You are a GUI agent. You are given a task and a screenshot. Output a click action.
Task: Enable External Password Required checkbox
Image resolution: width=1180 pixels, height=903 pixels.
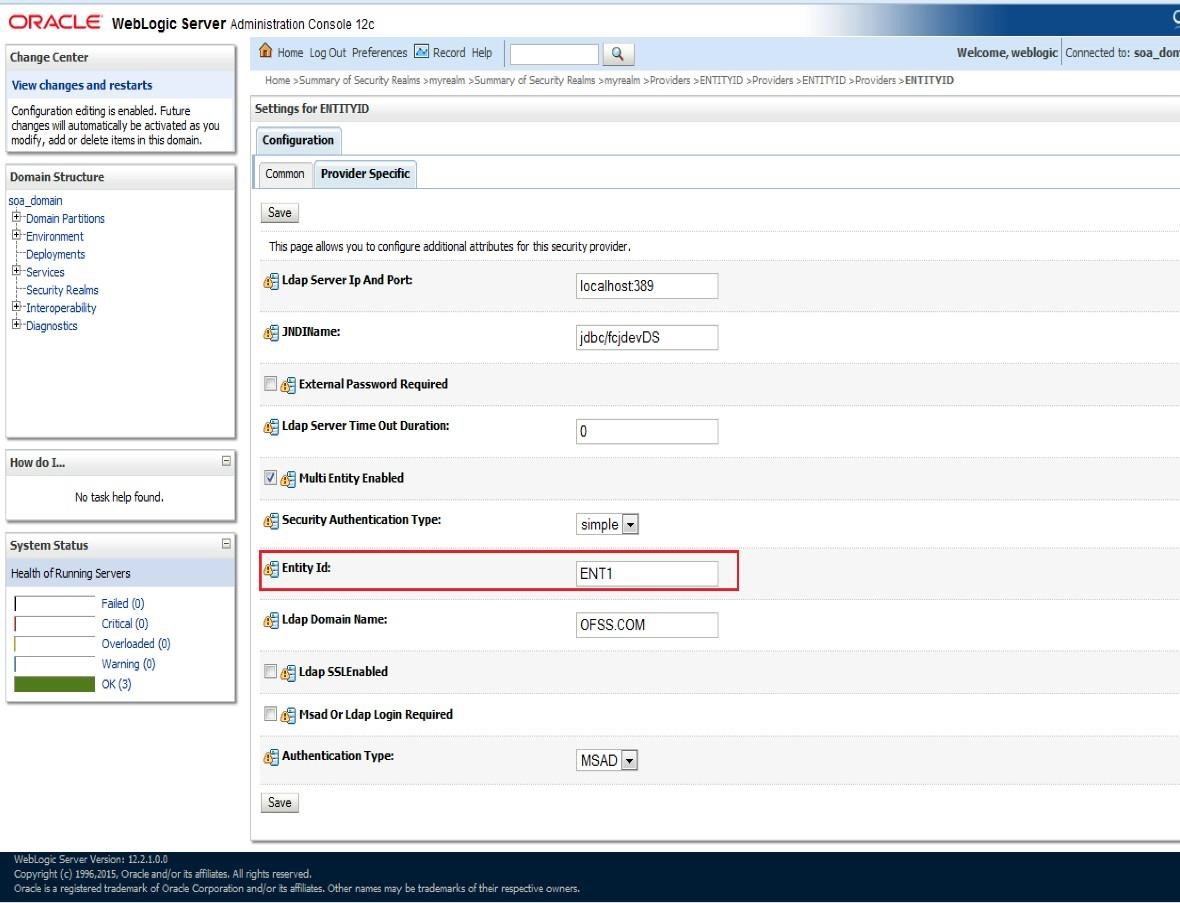(x=270, y=384)
